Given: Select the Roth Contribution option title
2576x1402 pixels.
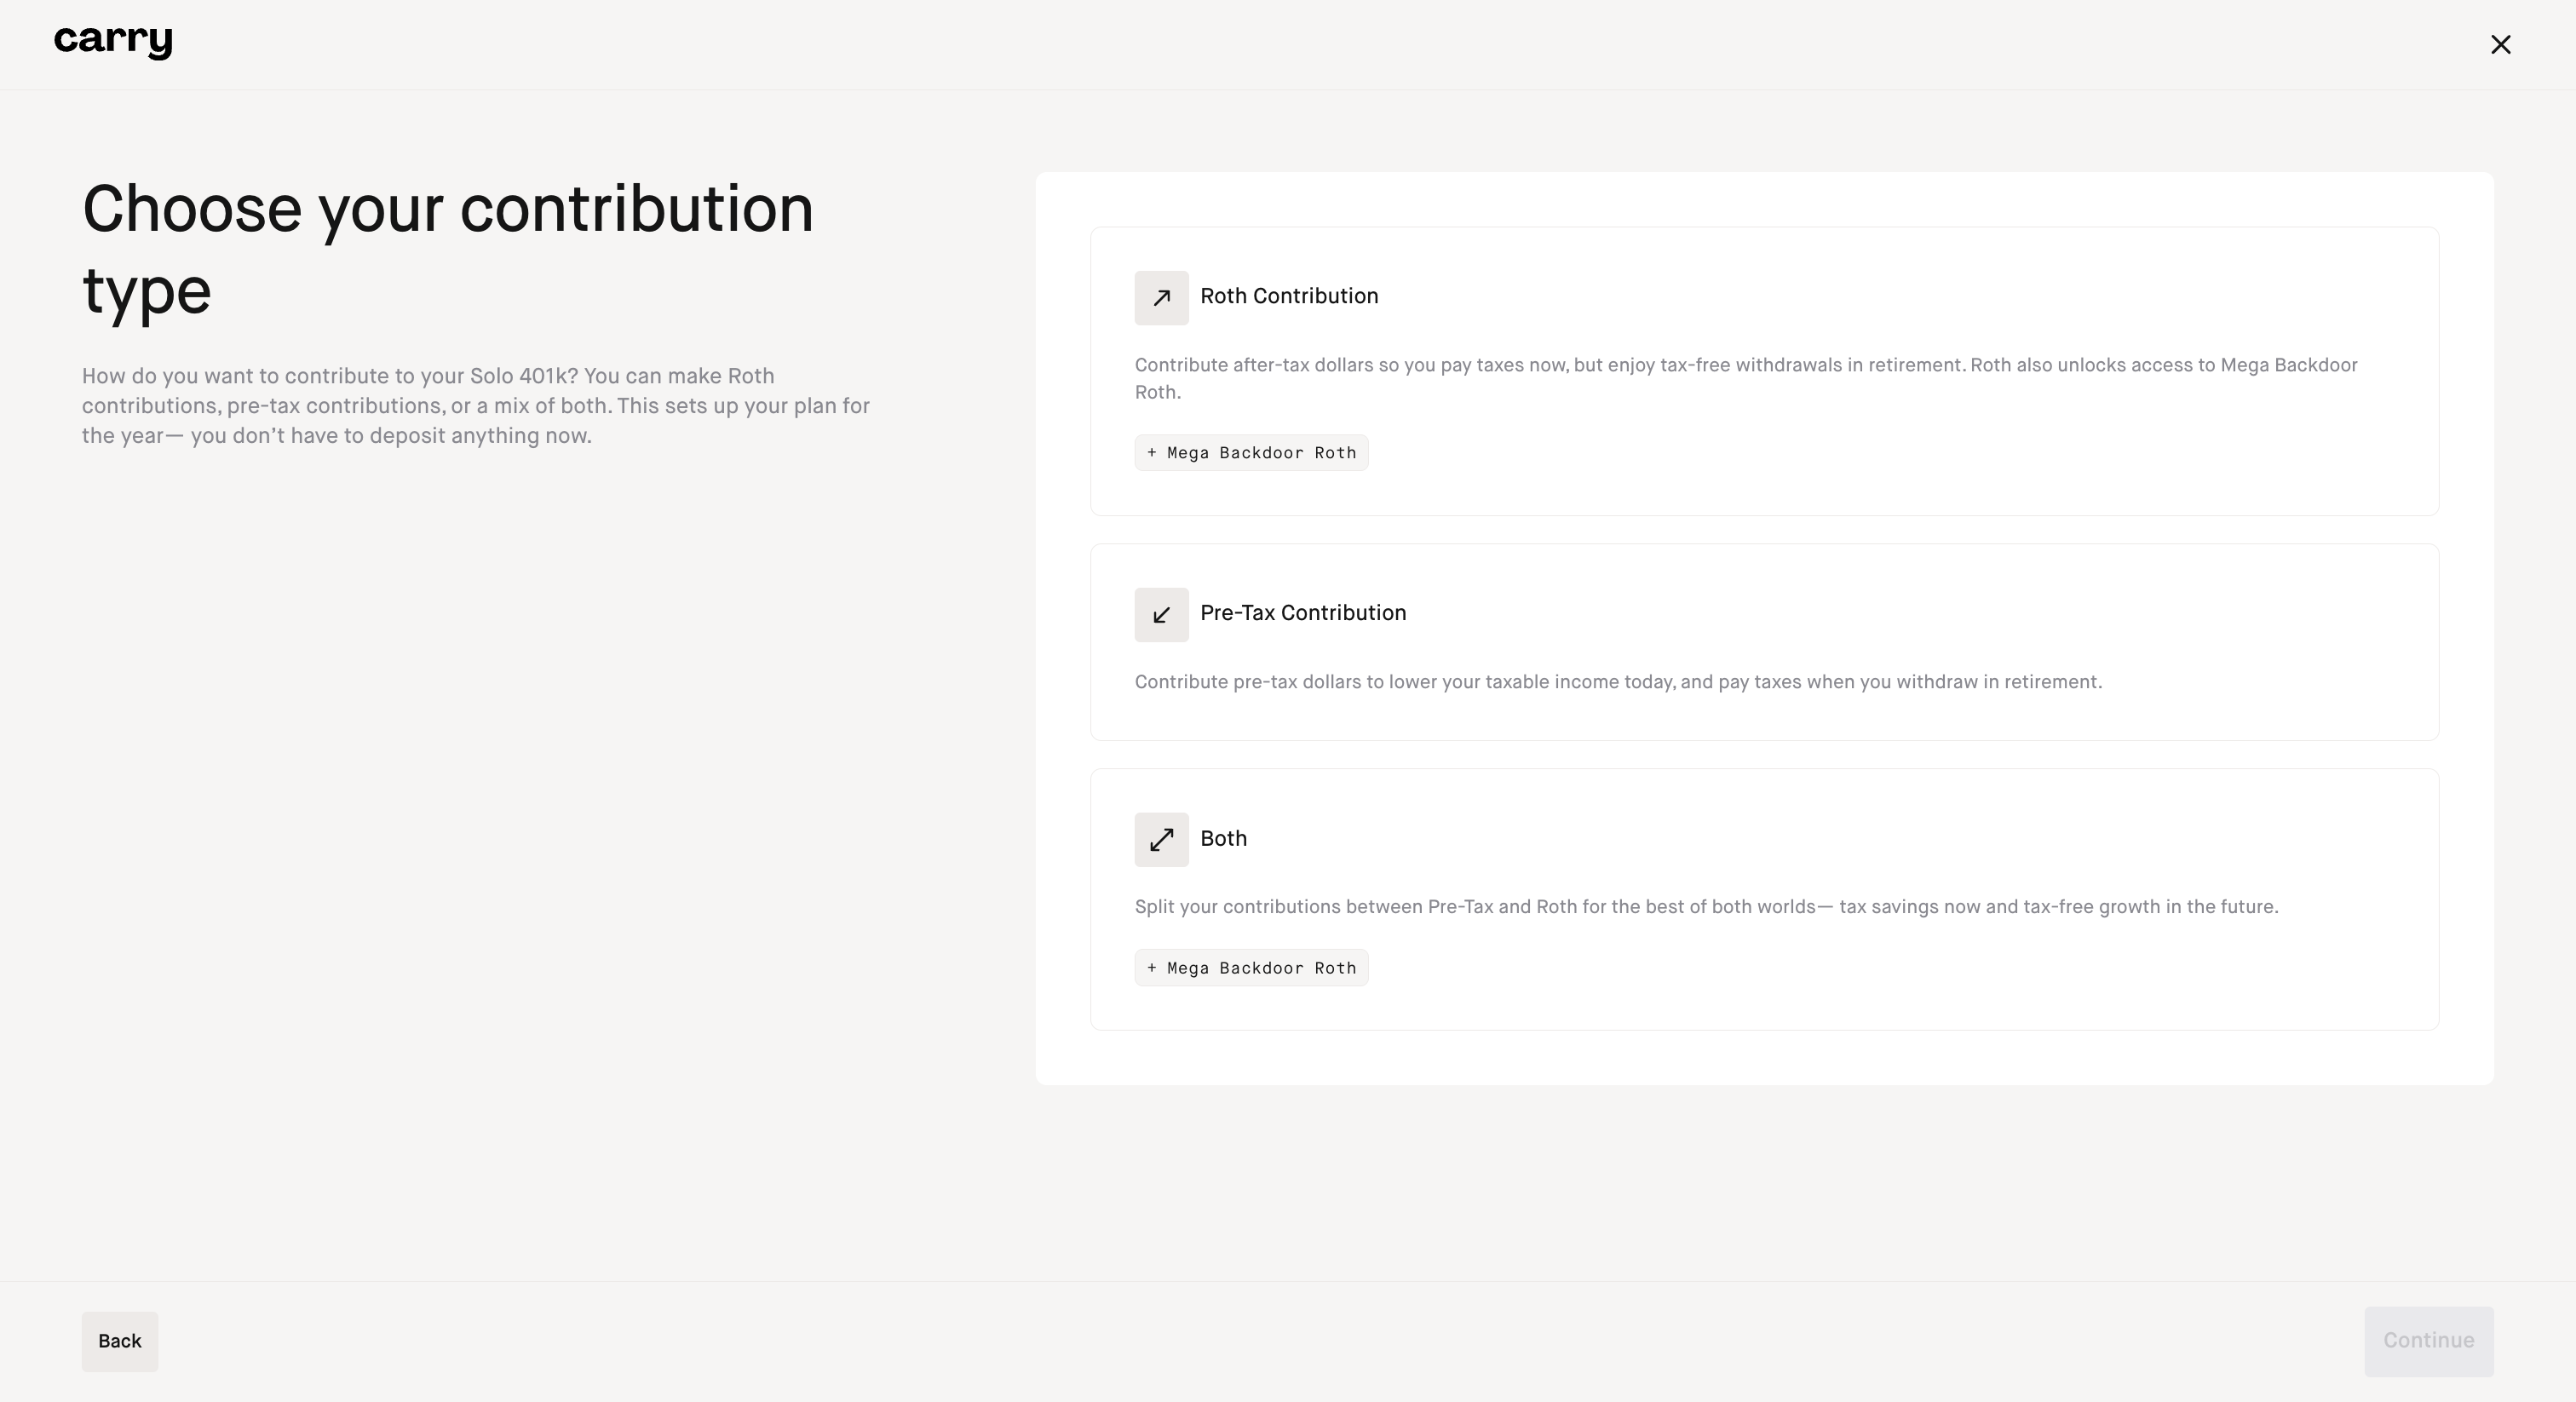Looking at the screenshot, I should click(1288, 296).
